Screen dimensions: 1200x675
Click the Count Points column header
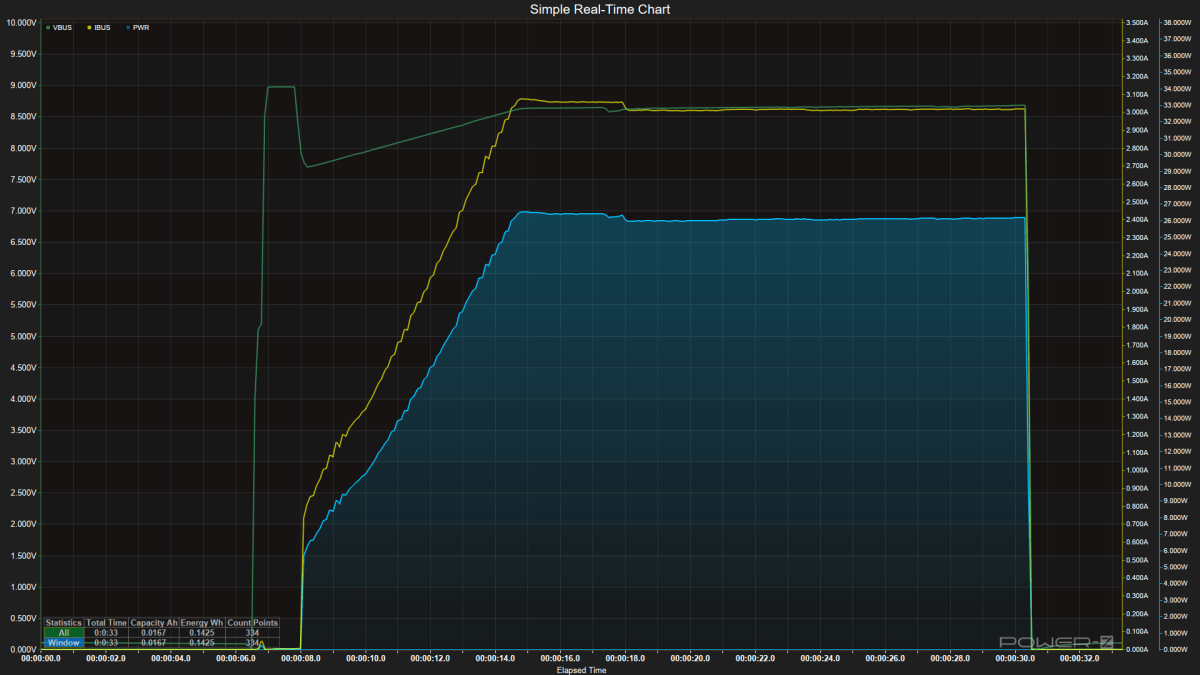point(252,622)
